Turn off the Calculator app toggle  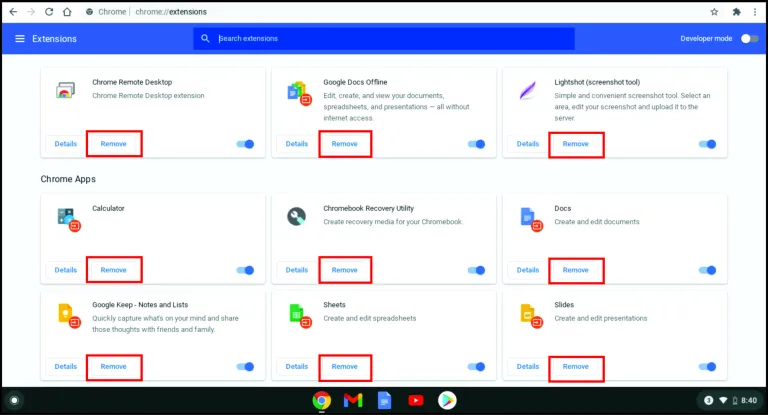coord(245,270)
